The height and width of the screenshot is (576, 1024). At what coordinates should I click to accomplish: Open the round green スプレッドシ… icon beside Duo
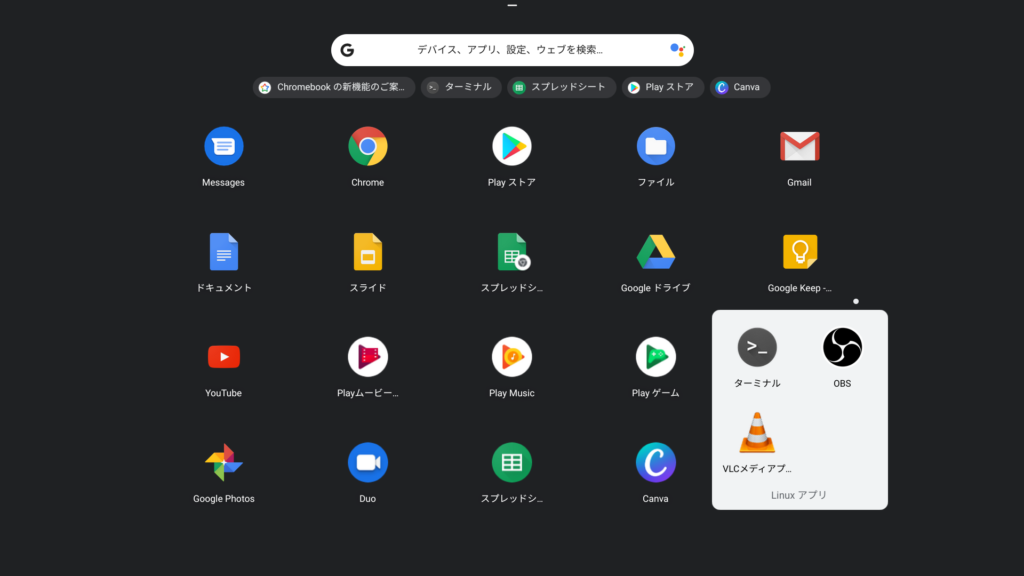(511, 462)
